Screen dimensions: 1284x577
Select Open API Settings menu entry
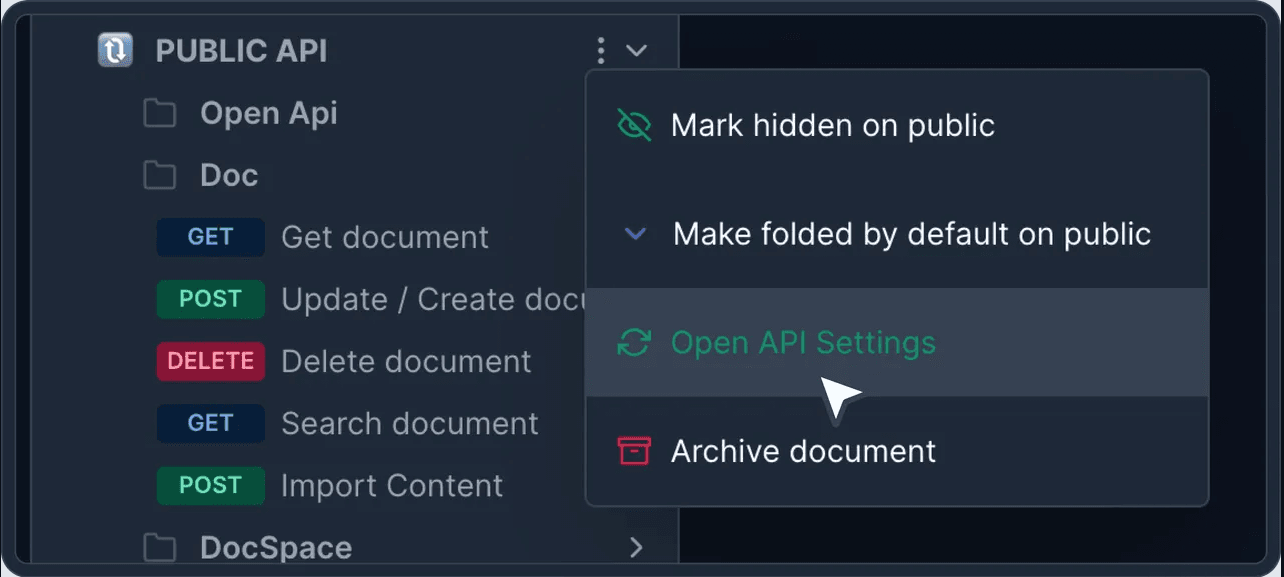pos(803,343)
